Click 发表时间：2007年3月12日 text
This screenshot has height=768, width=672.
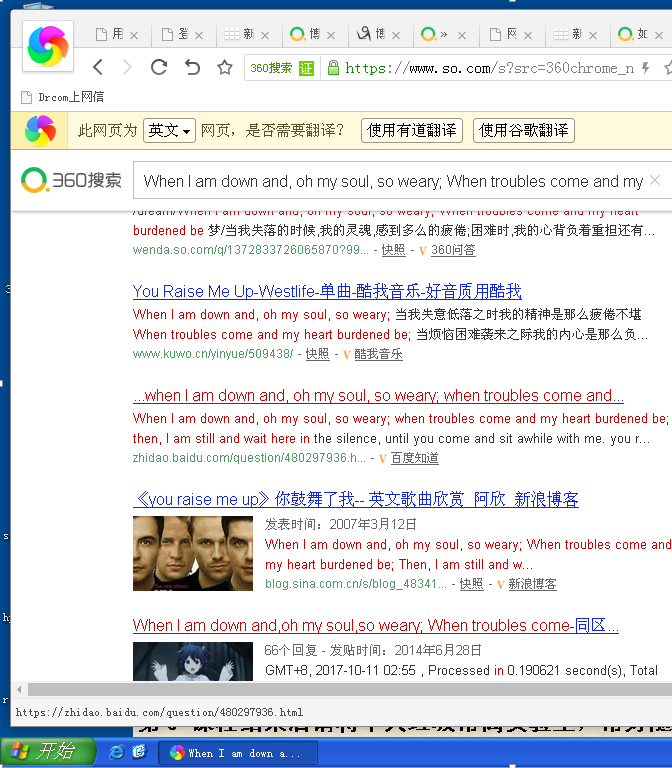pyautogui.click(x=340, y=525)
